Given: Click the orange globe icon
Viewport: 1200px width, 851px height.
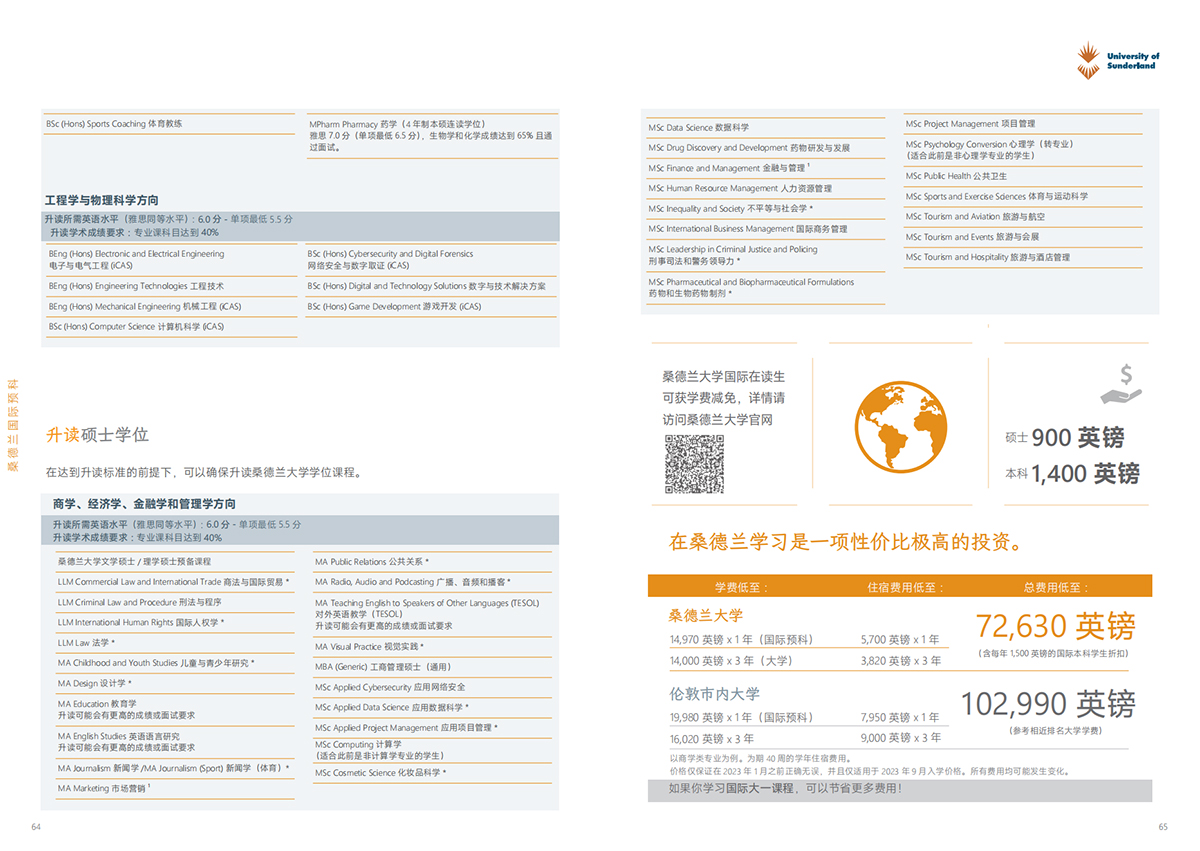Looking at the screenshot, I should click(x=900, y=427).
